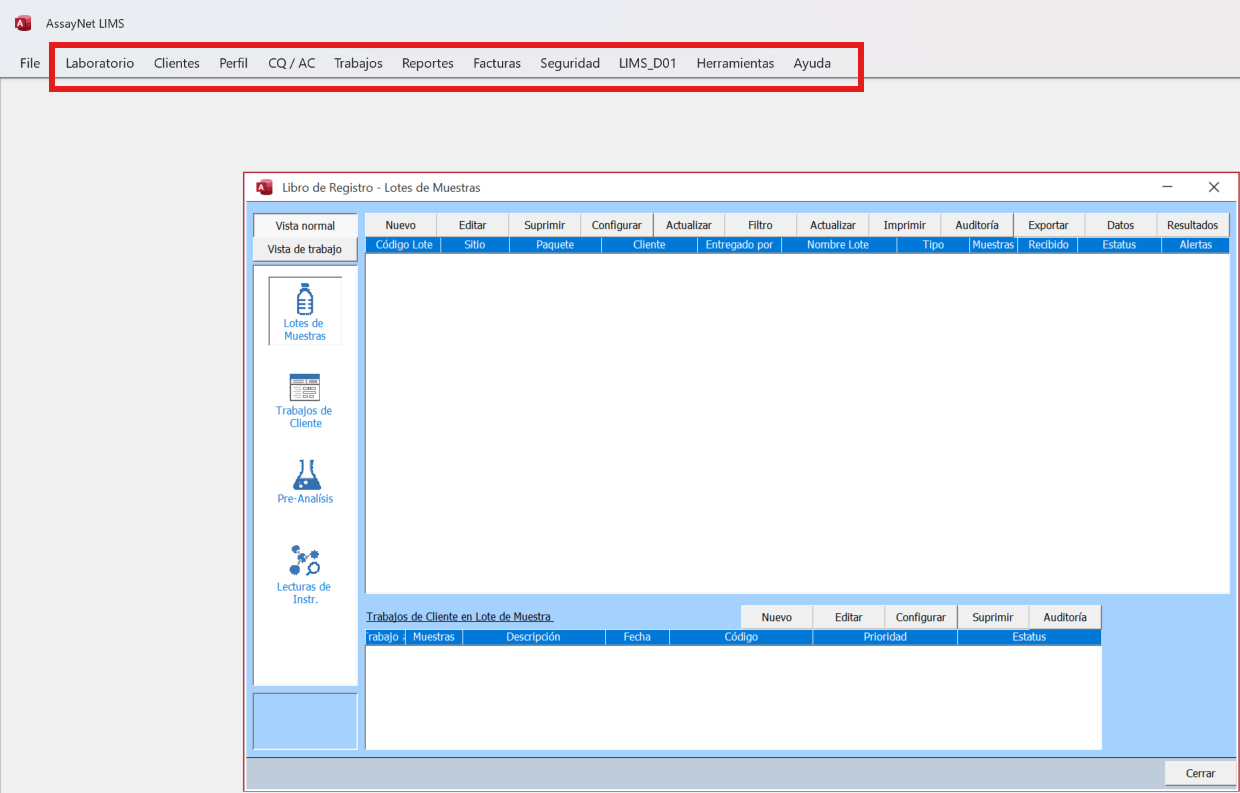Open the Seguridad menu
The width and height of the screenshot is (1240, 793).
click(570, 63)
